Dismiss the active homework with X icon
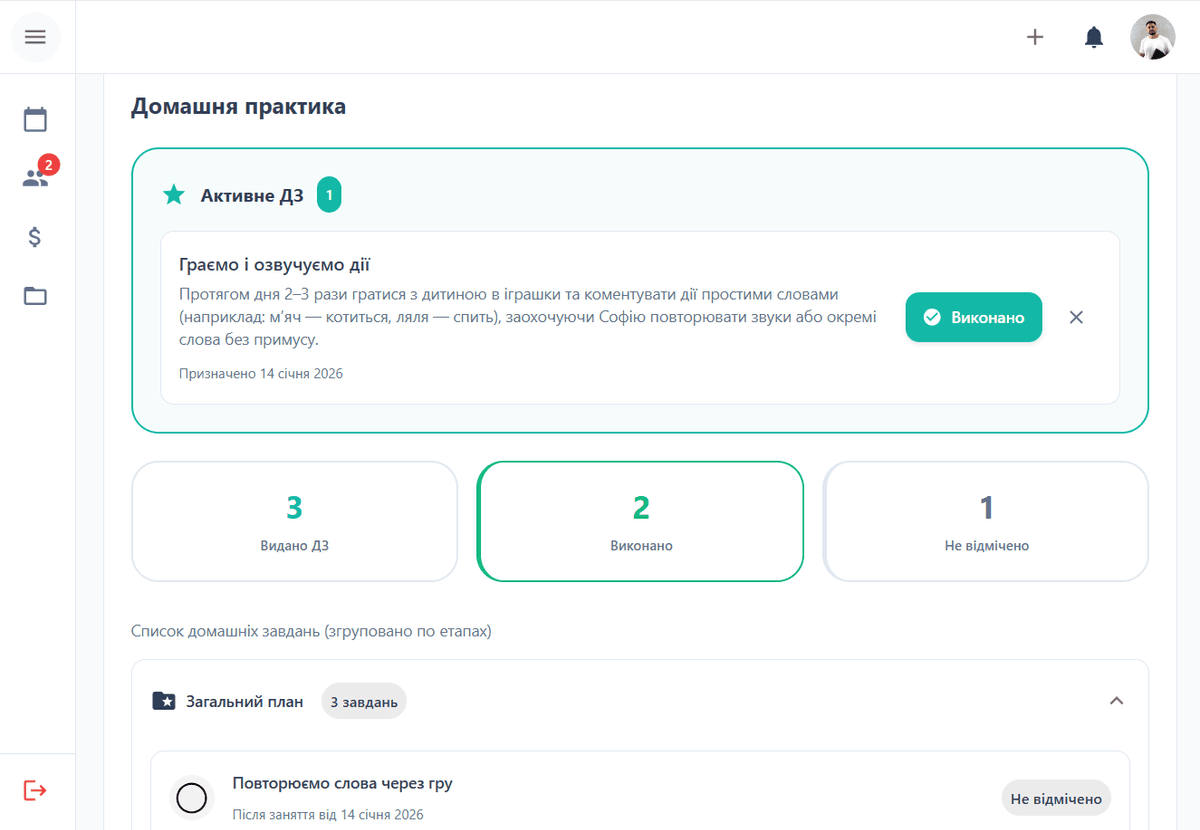Viewport: 1200px width, 830px height. pos(1076,317)
